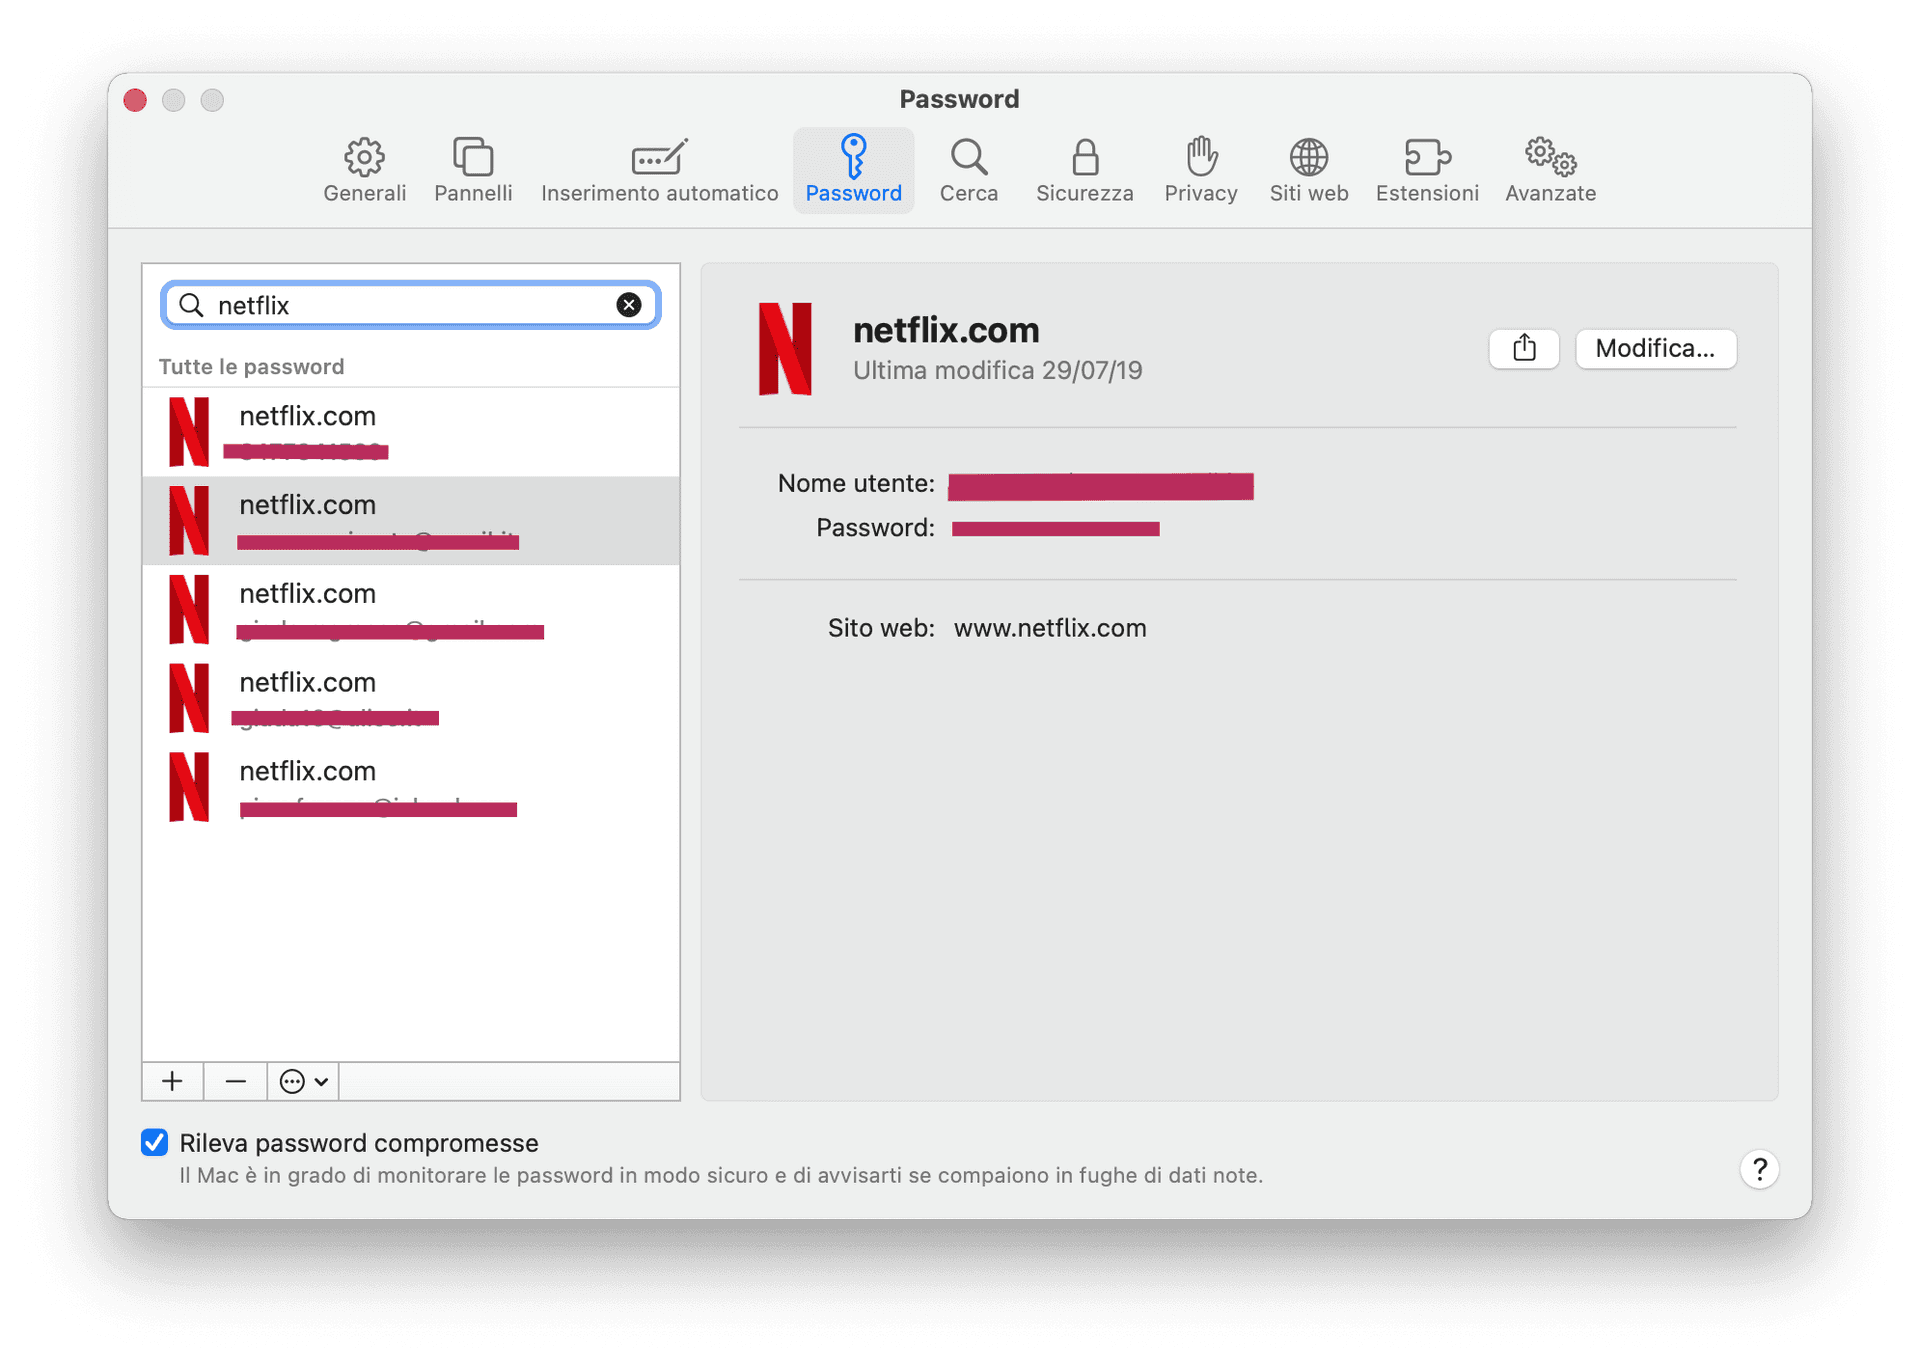Image resolution: width=1920 pixels, height=1362 pixels.
Task: Remove selected password with minus button
Action: click(235, 1081)
